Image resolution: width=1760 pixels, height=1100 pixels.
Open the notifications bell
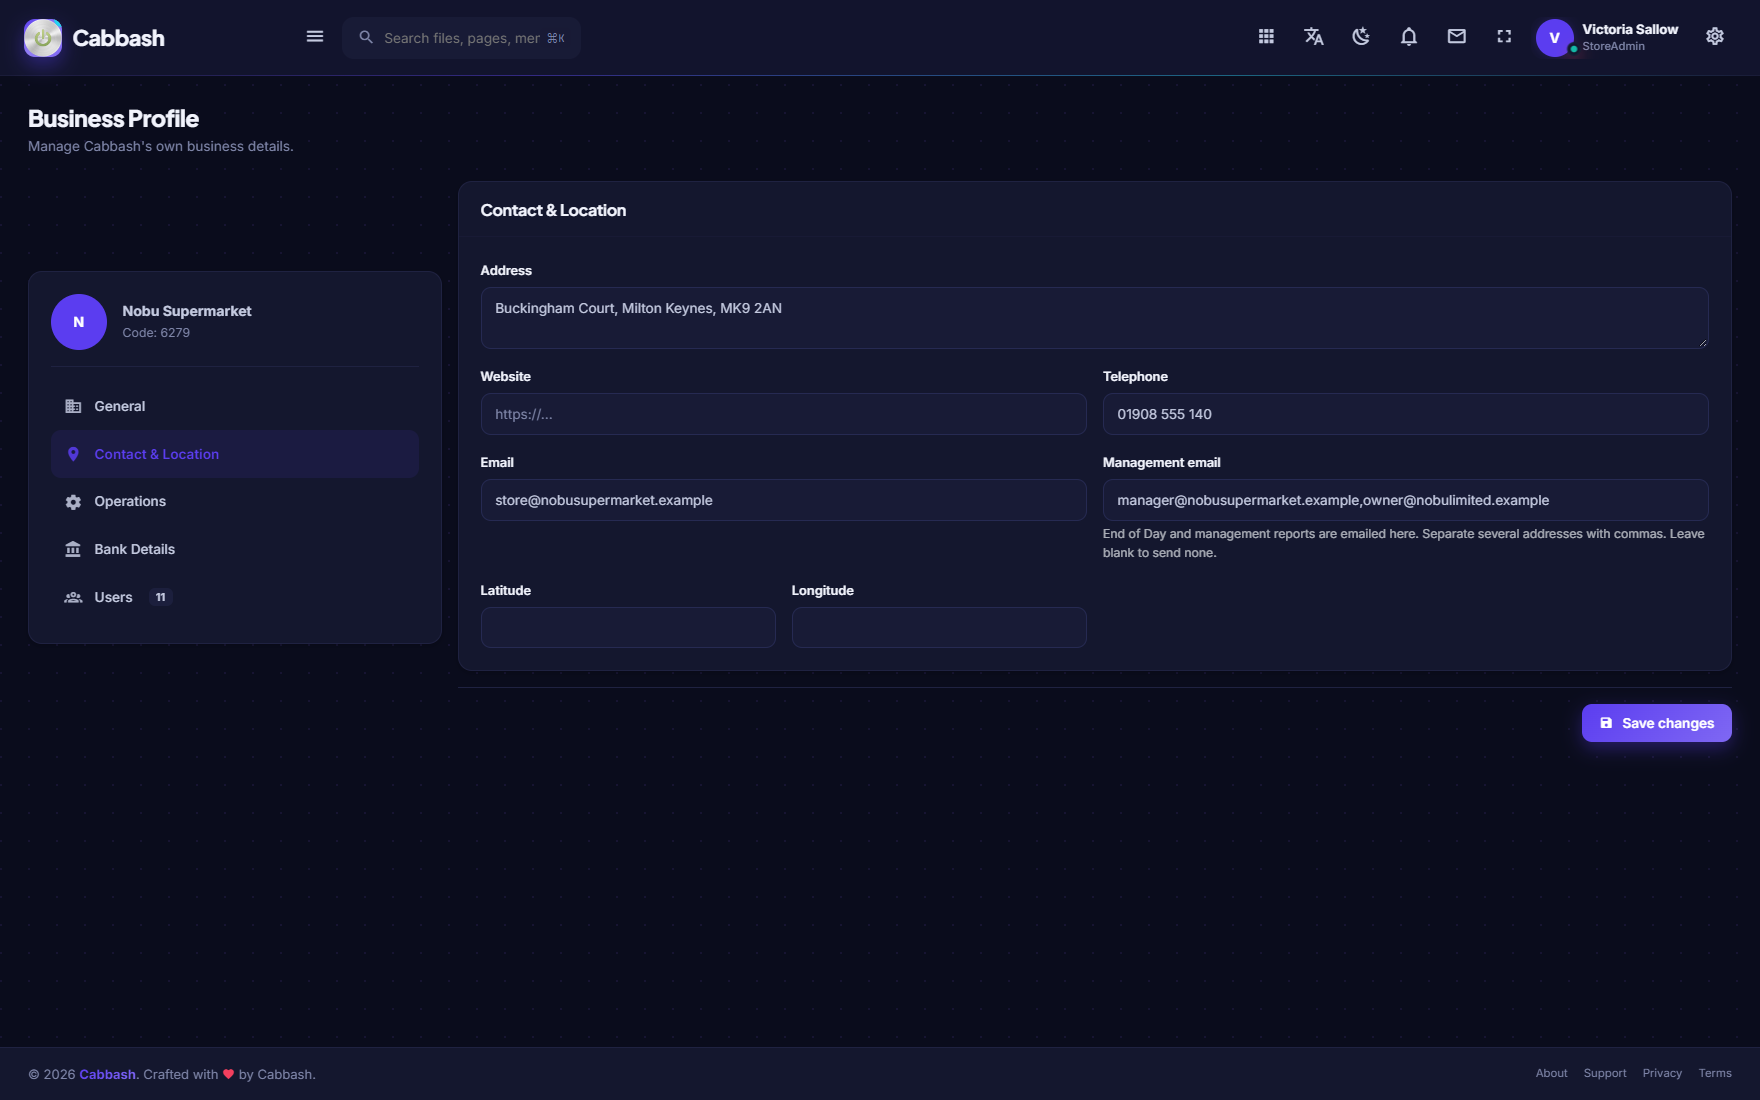click(x=1409, y=37)
